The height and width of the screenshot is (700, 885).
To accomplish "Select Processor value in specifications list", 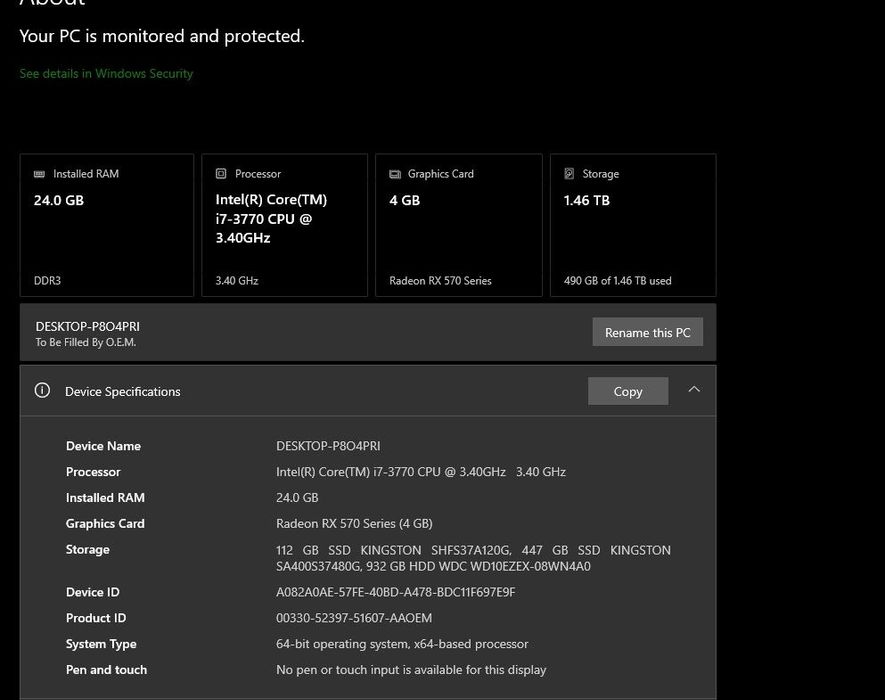I will pyautogui.click(x=420, y=472).
